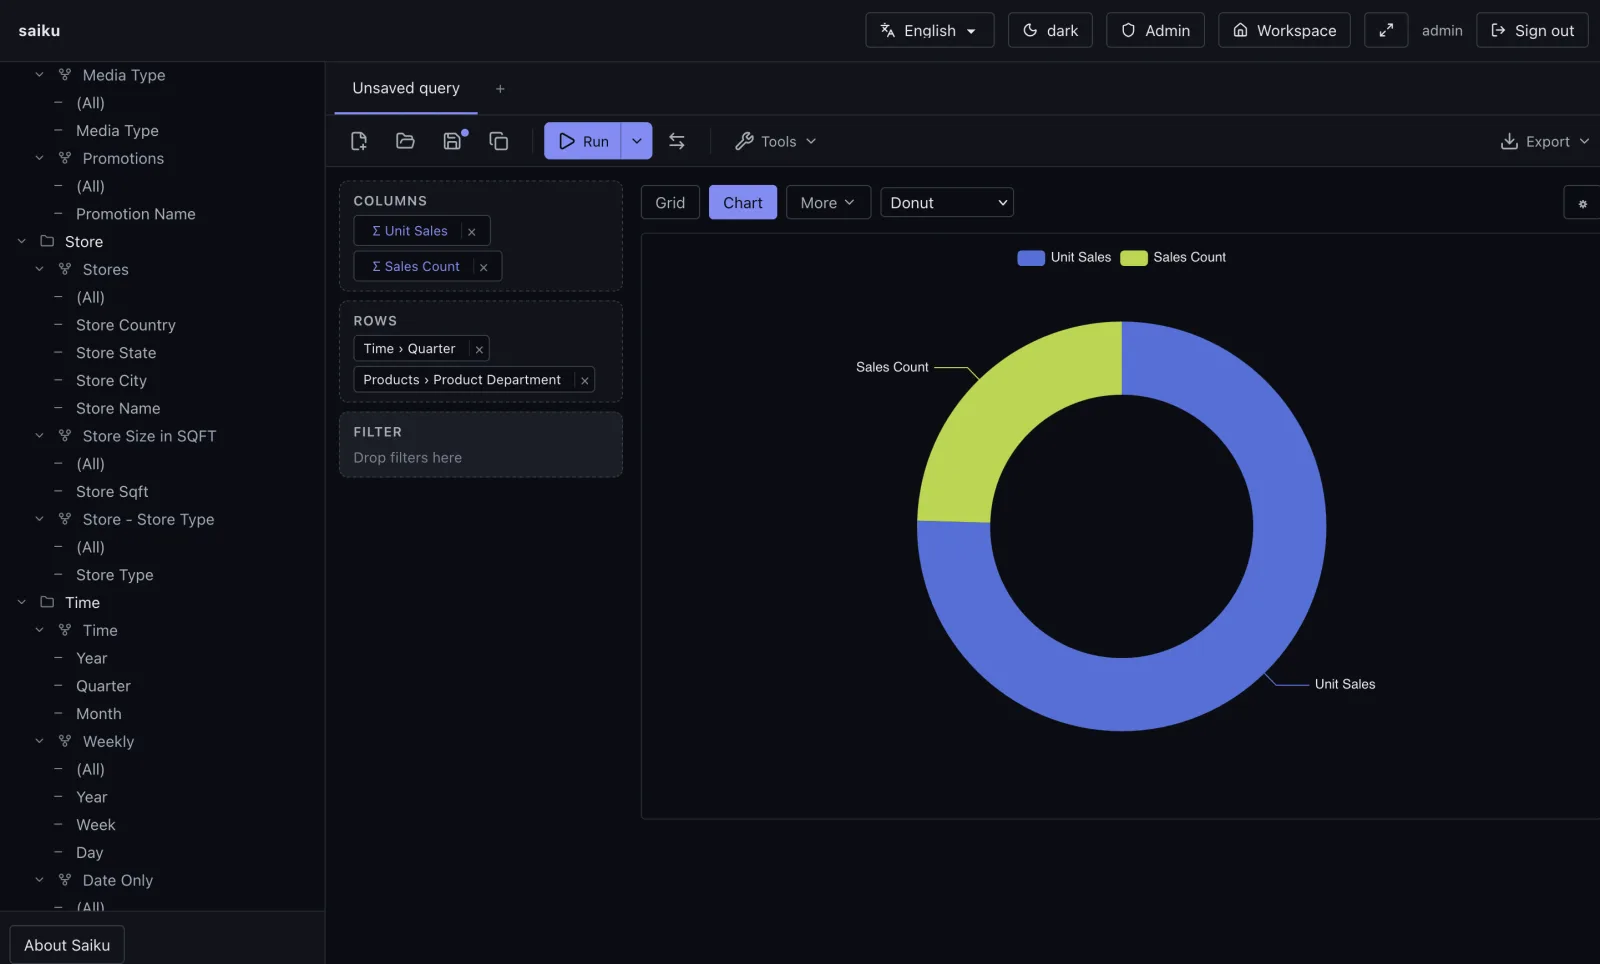Collapse the Promotions hierarchy chevron
The image size is (1600, 964).
(x=40, y=158)
